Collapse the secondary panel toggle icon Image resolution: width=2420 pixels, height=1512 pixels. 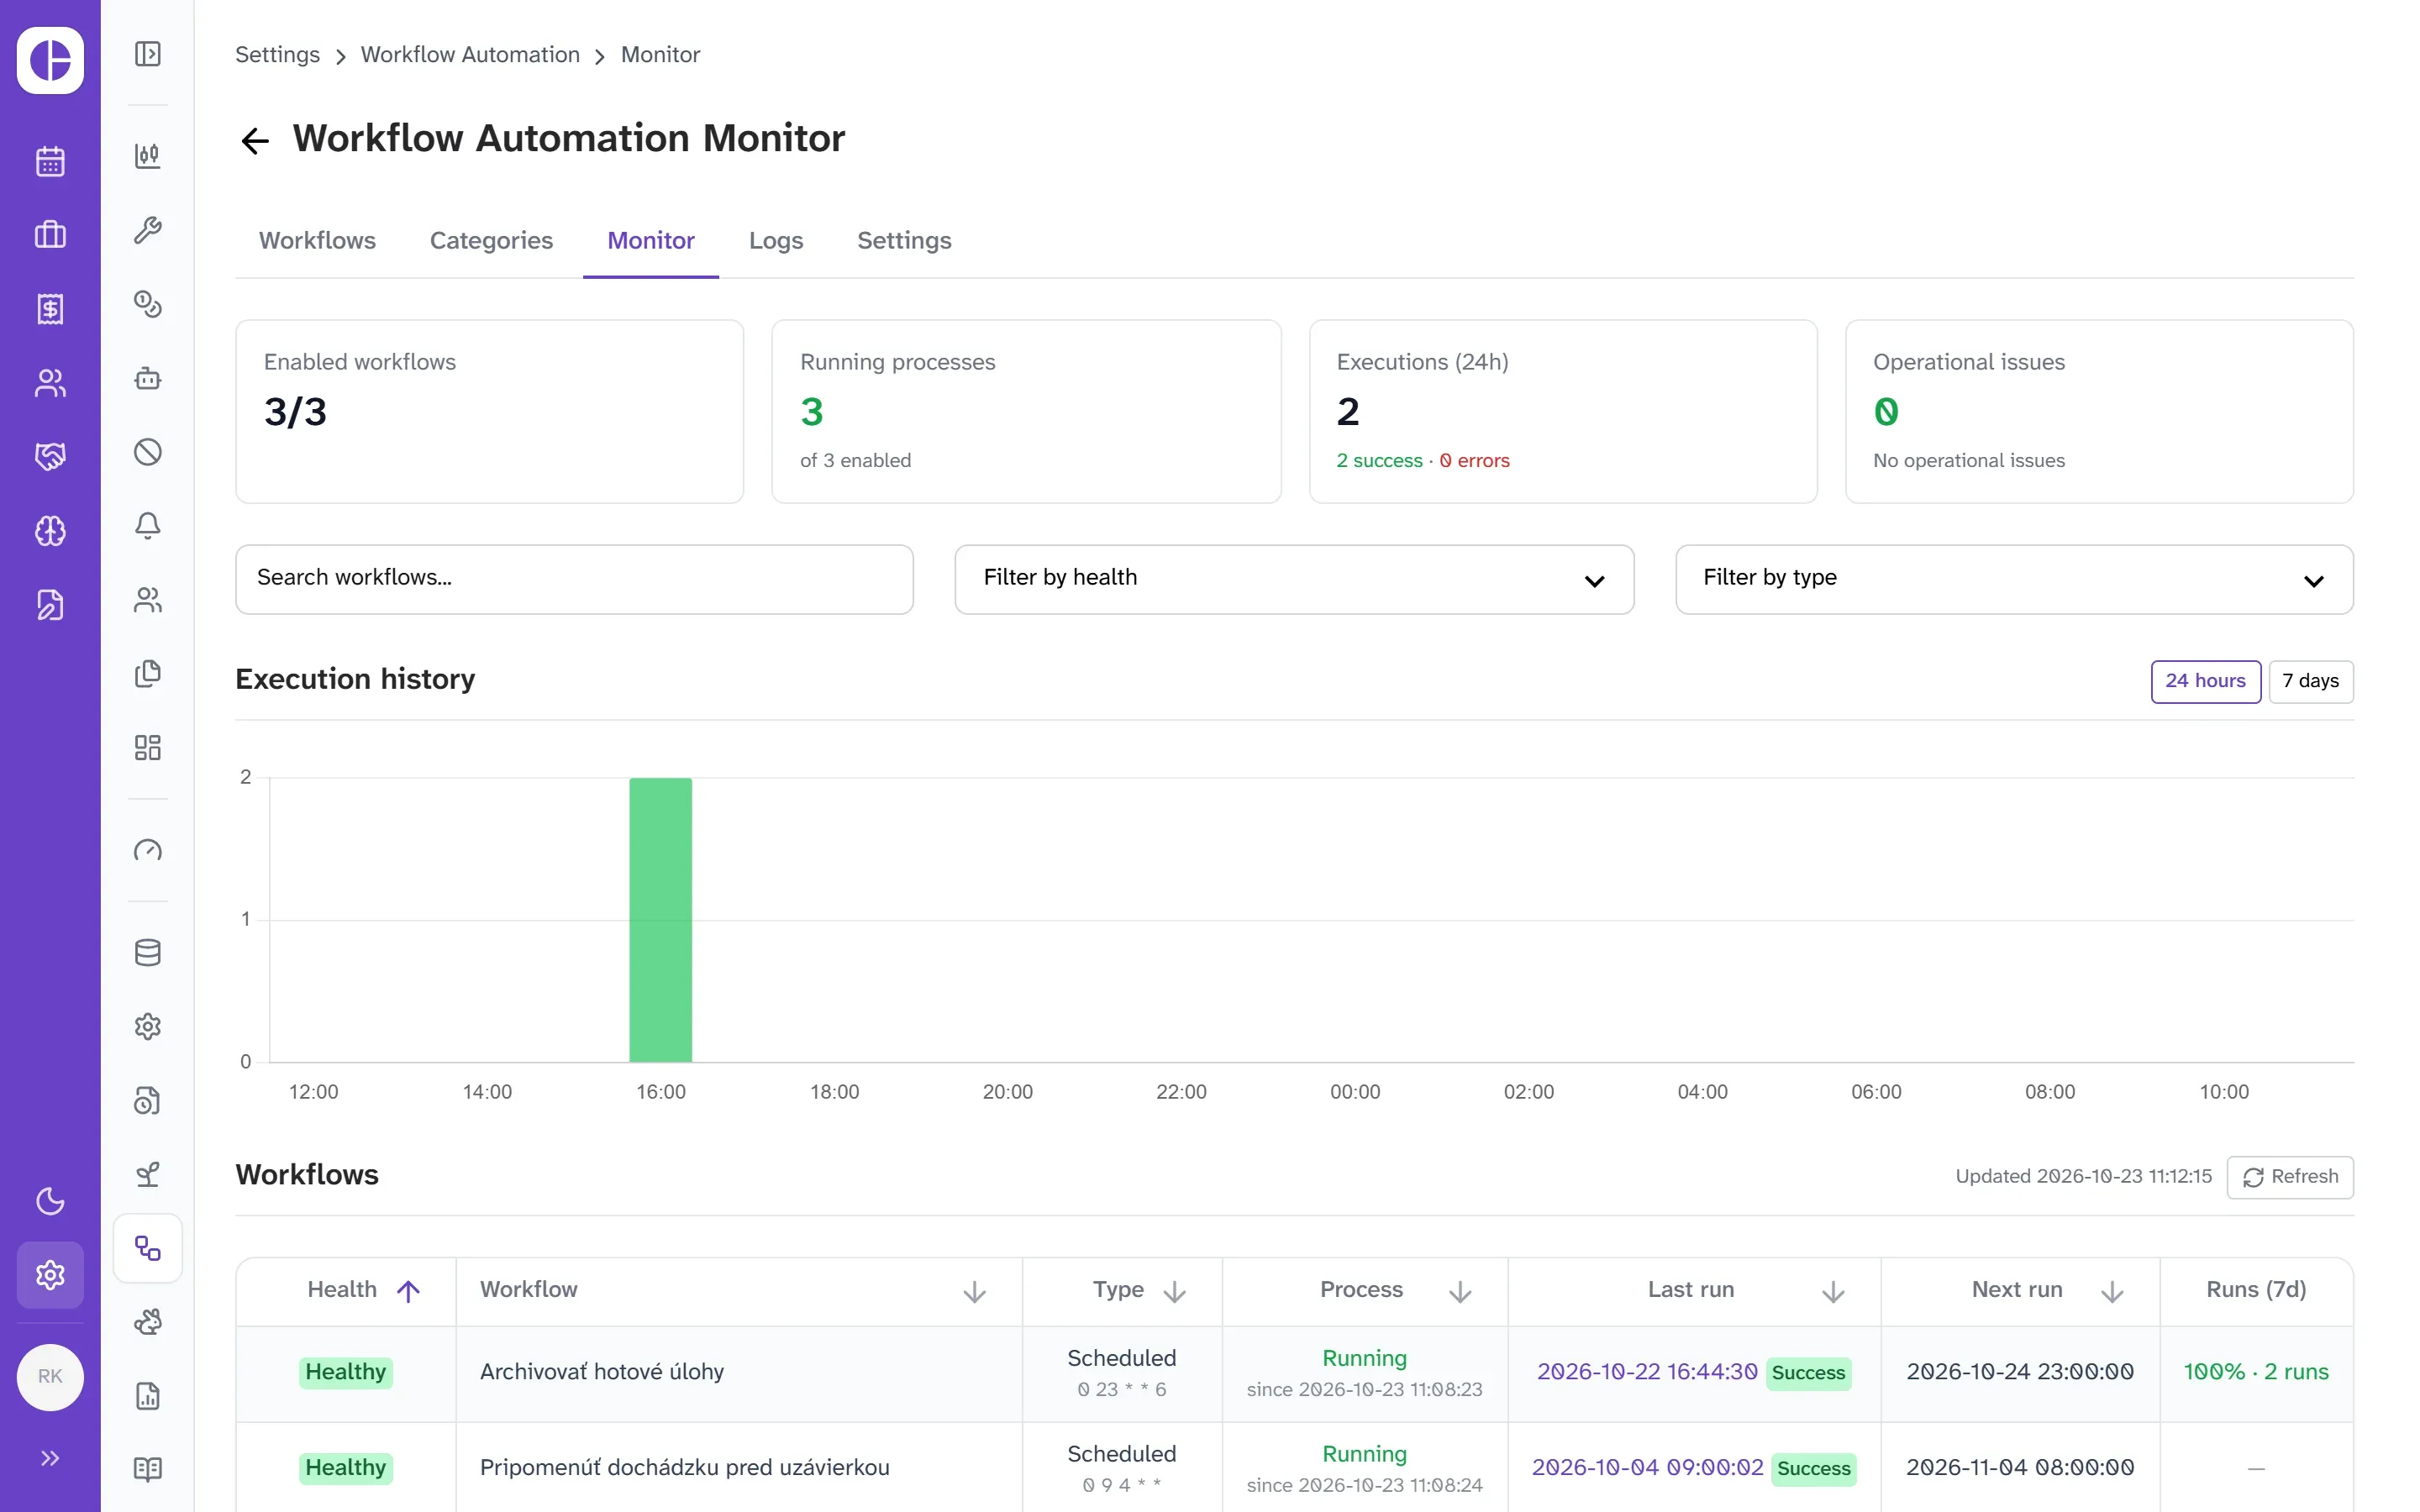[148, 54]
